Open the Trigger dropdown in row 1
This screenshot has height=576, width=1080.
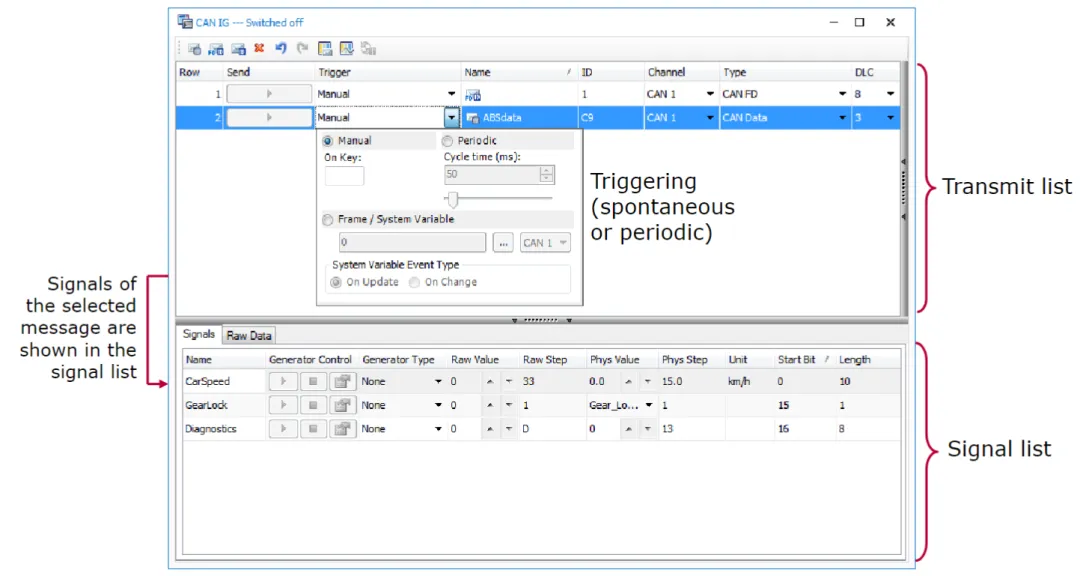[451, 94]
